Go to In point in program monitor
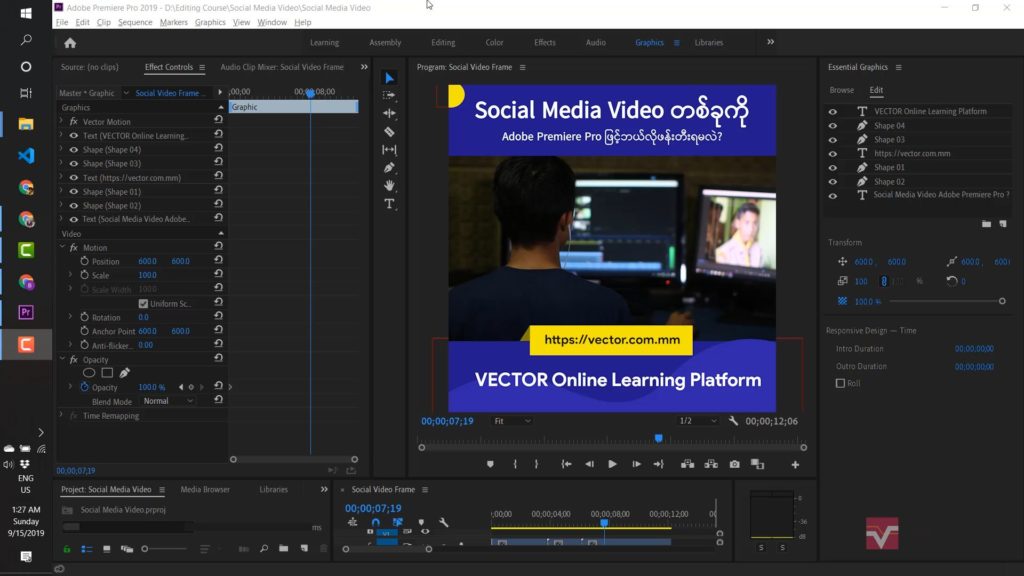This screenshot has height=576, width=1024. (x=566, y=464)
